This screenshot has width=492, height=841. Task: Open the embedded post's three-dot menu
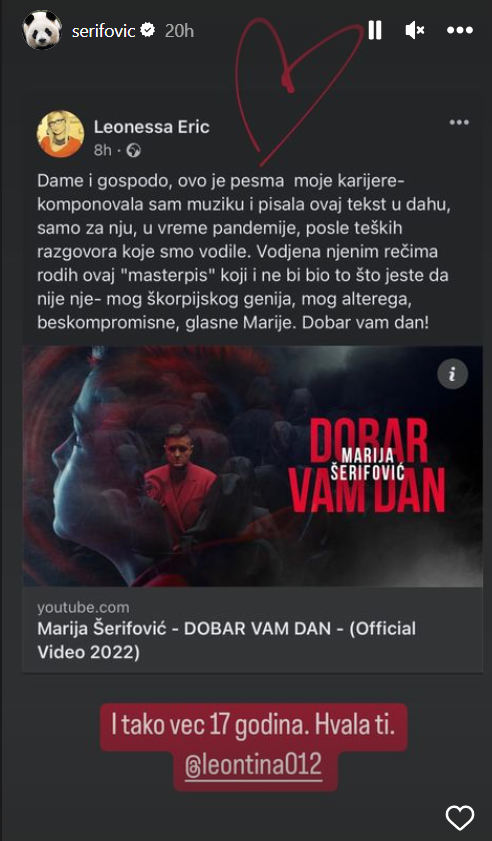point(459,122)
